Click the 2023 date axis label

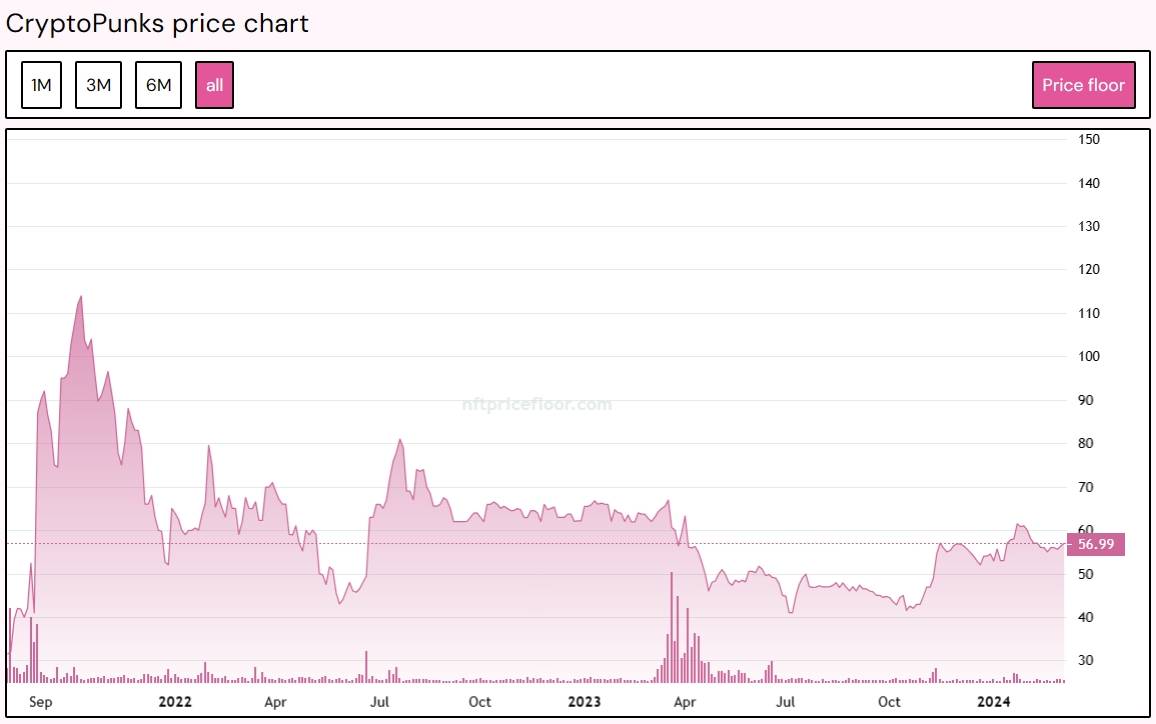(x=584, y=702)
